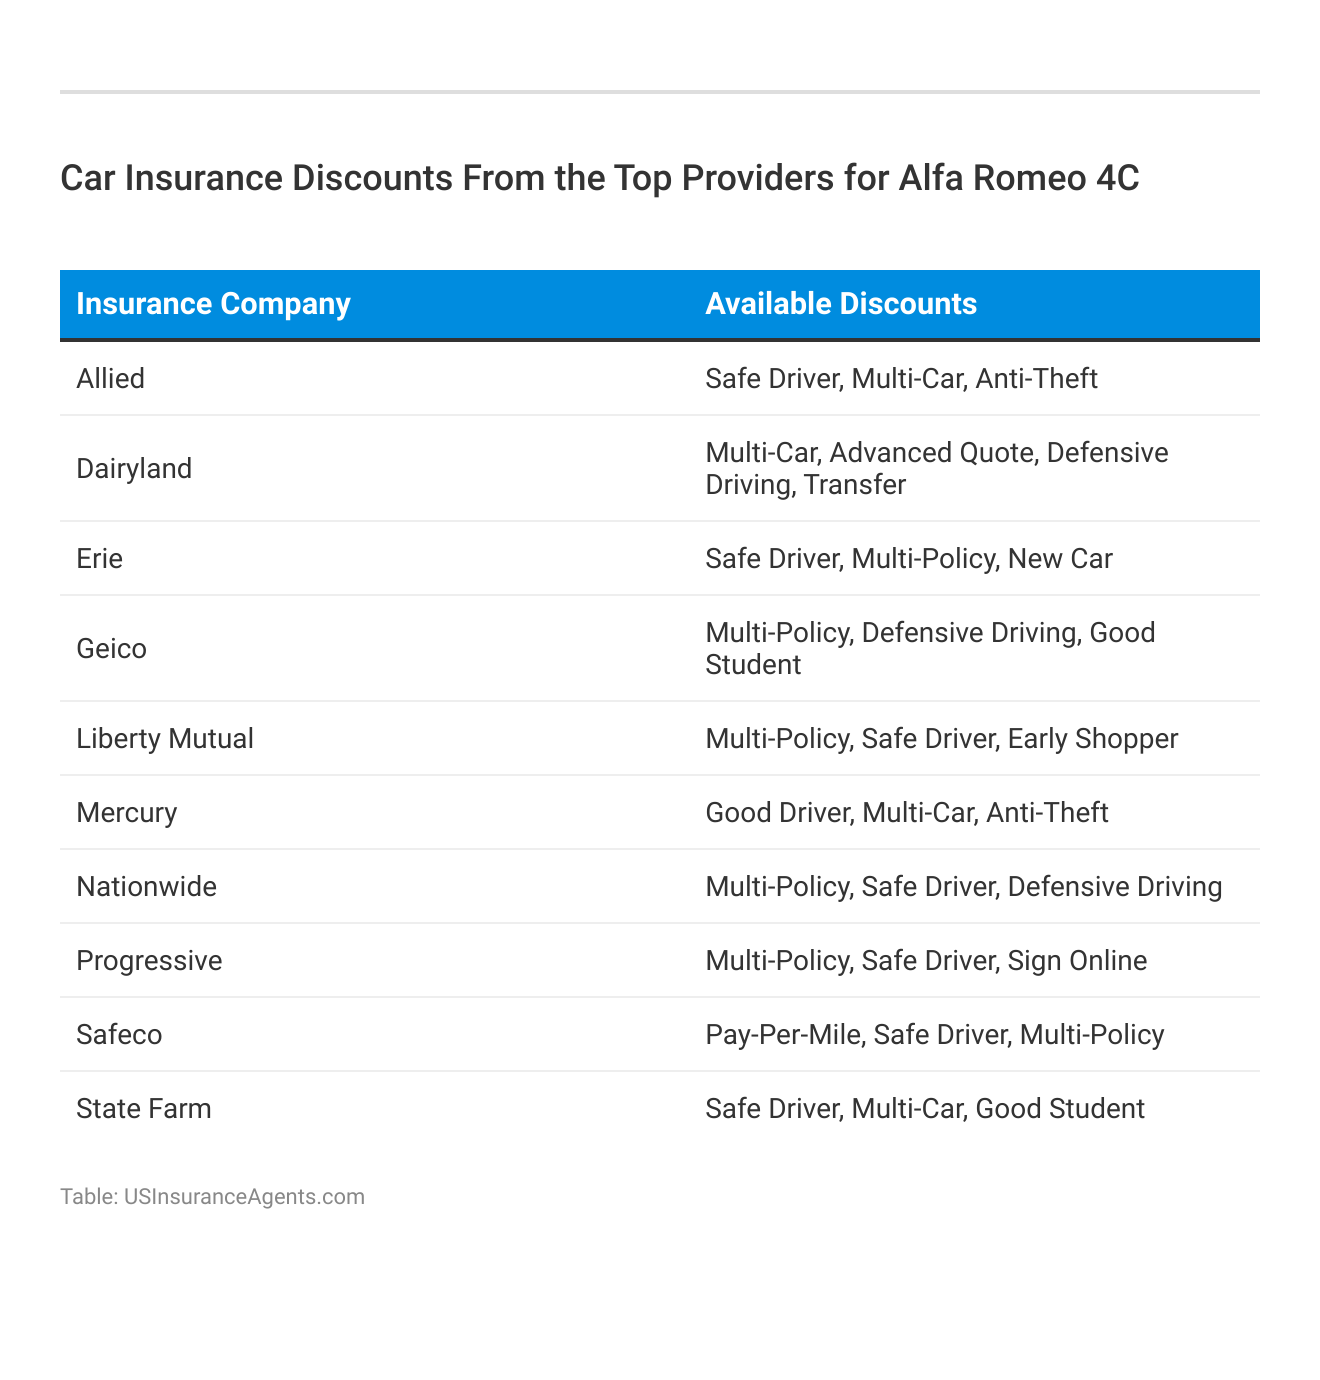Select the State Farm company cell

144,1109
